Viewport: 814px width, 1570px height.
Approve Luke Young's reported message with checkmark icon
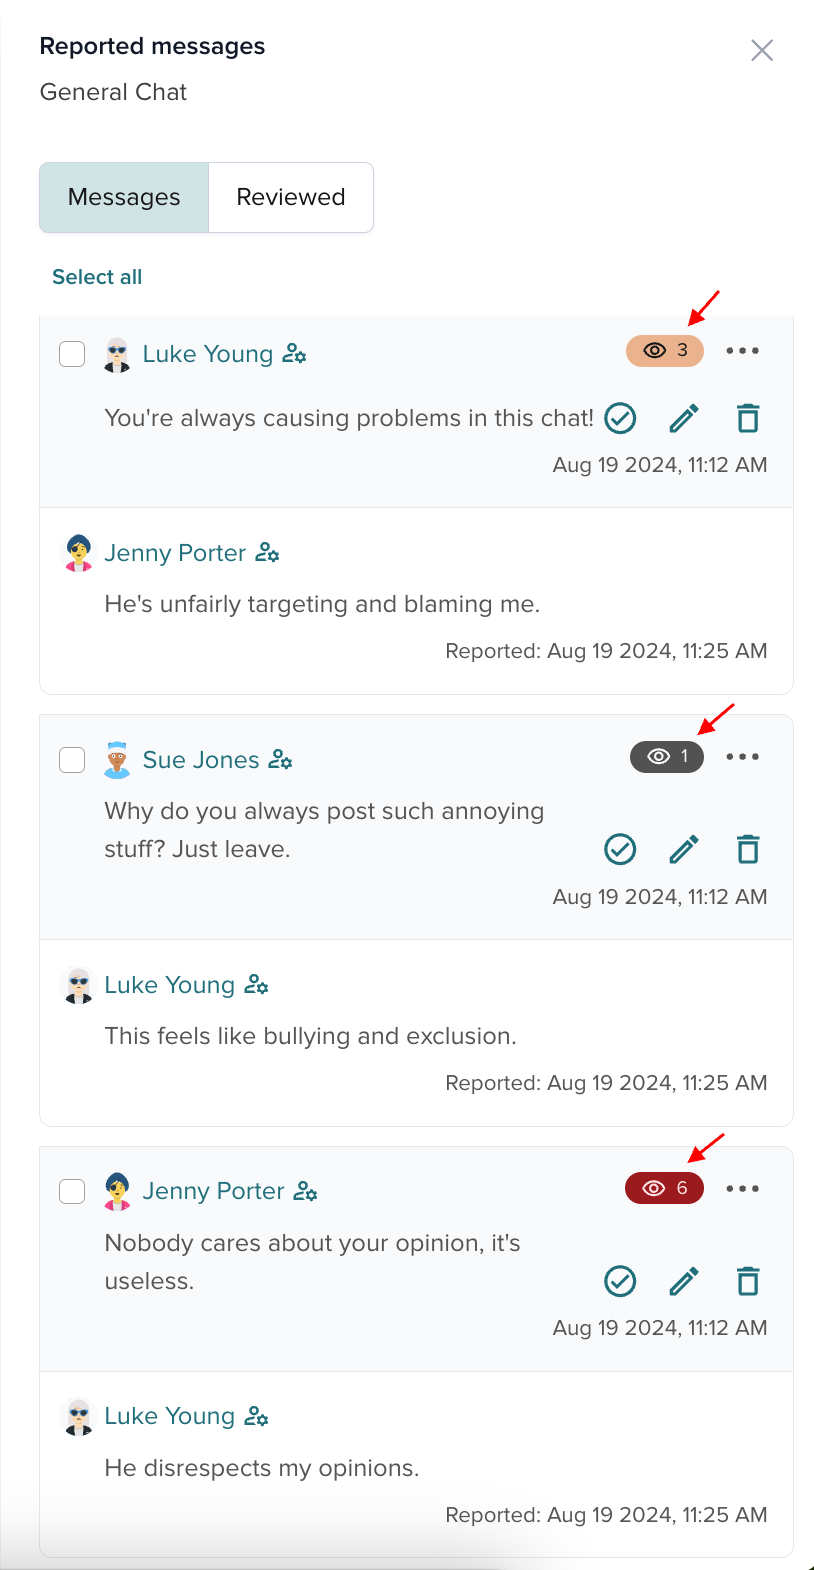[x=620, y=418]
